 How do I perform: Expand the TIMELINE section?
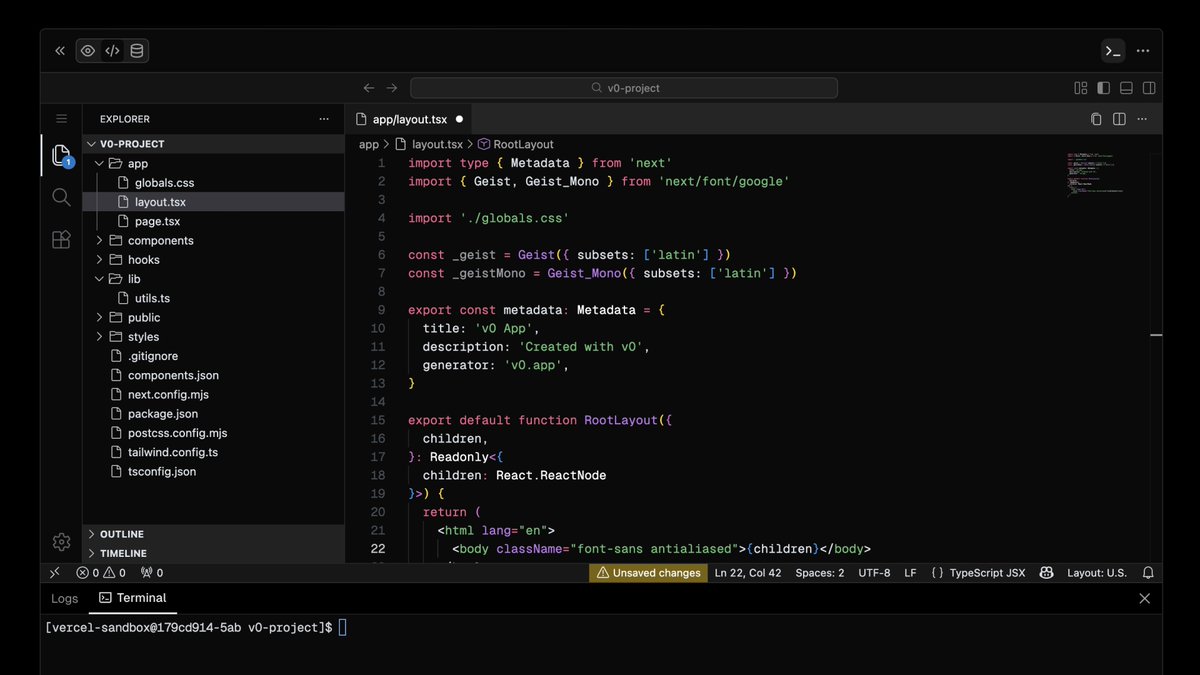click(x=214, y=553)
